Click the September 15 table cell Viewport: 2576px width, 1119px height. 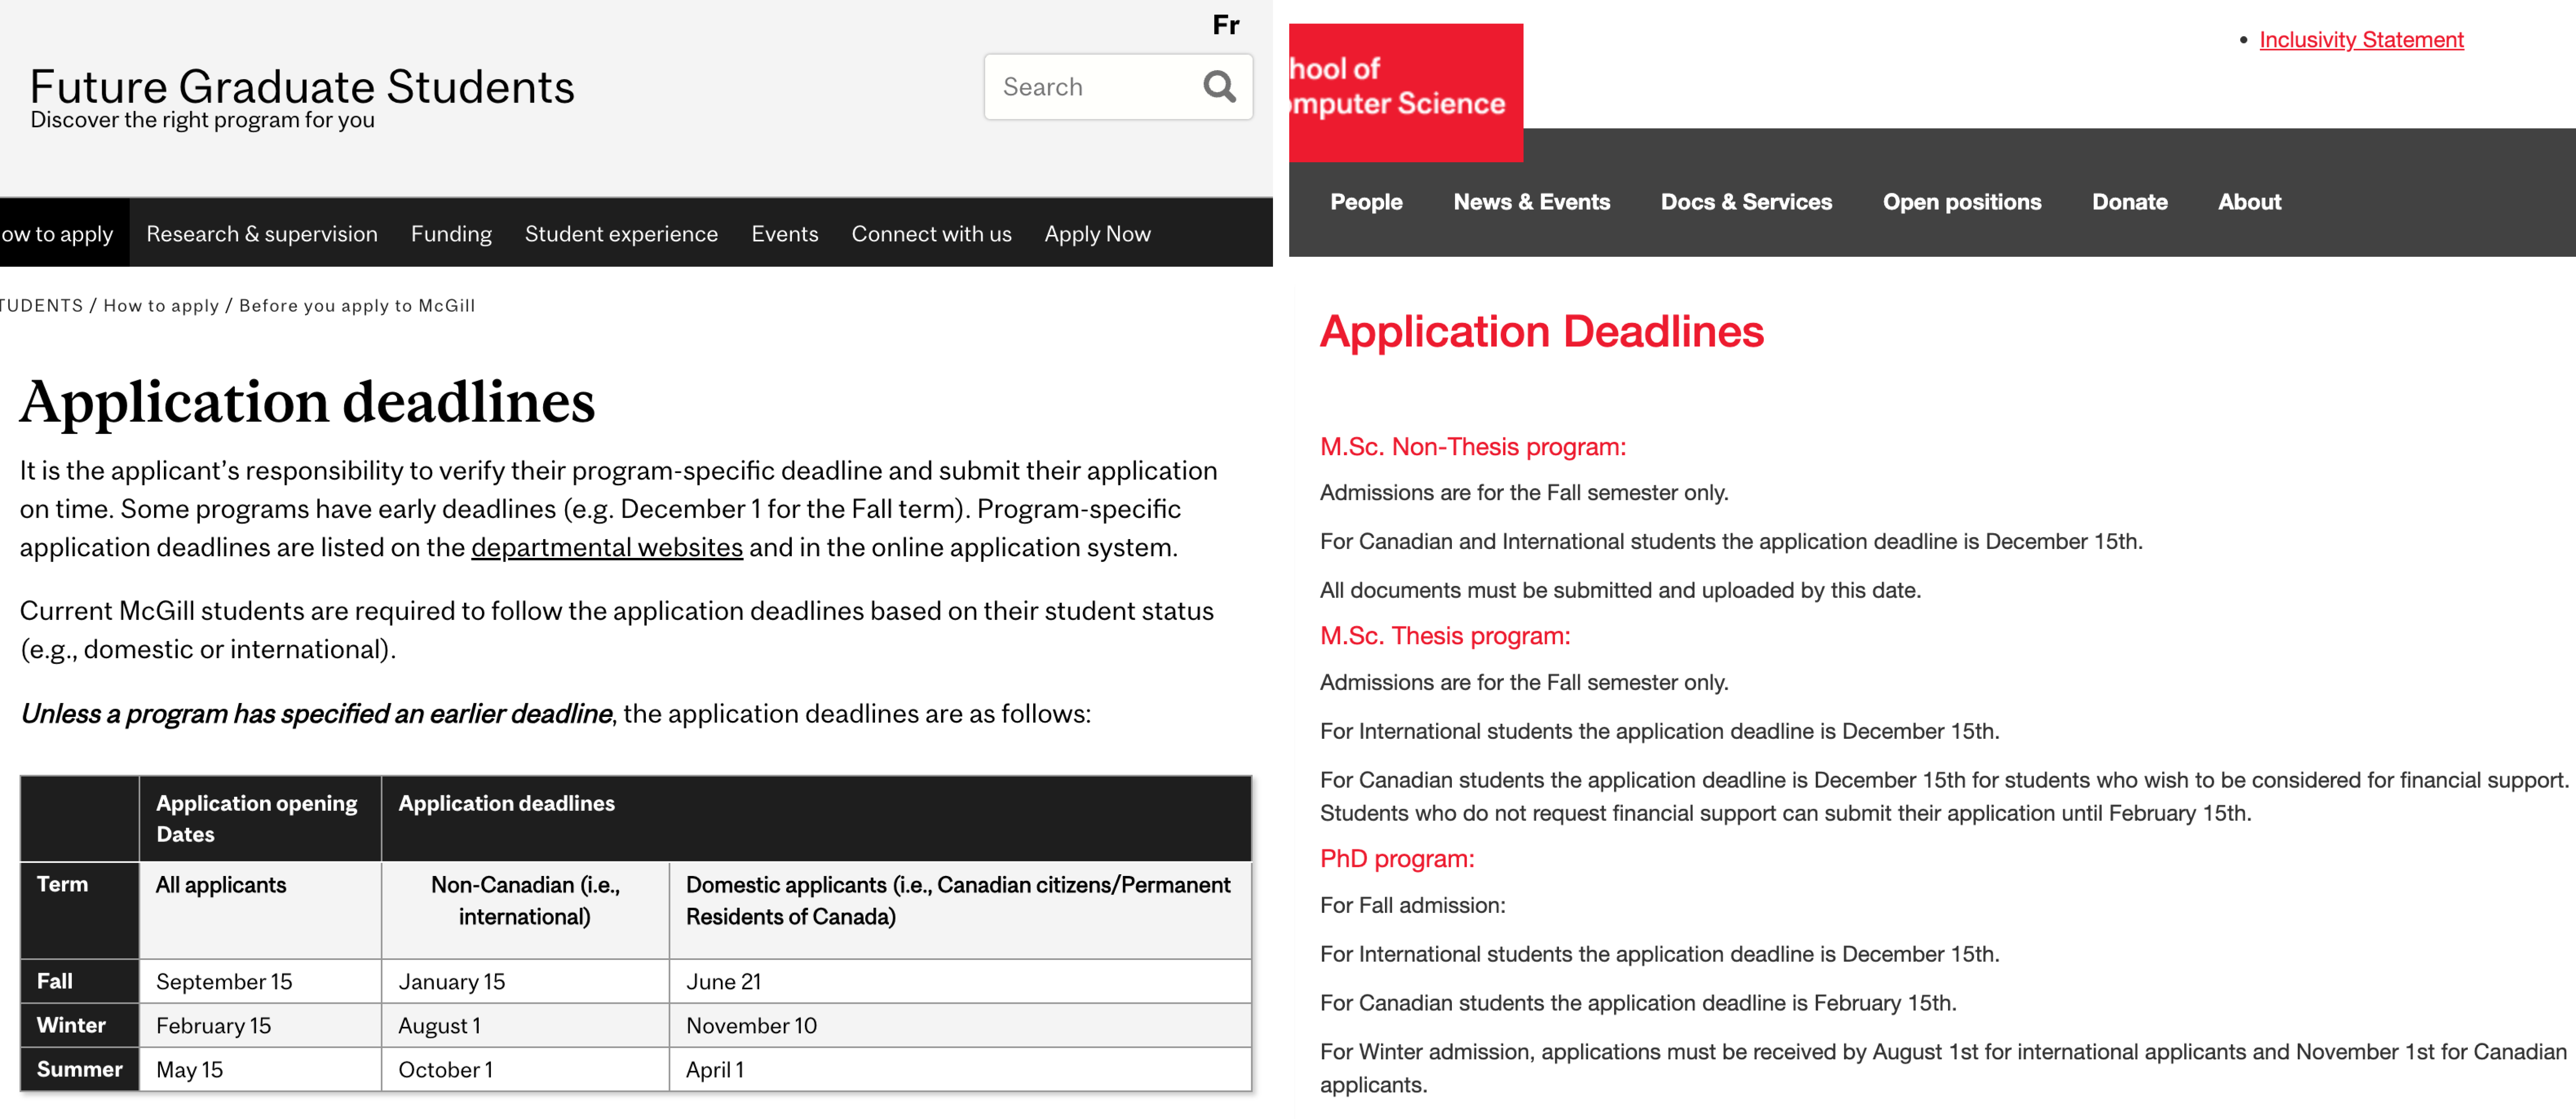[260, 981]
